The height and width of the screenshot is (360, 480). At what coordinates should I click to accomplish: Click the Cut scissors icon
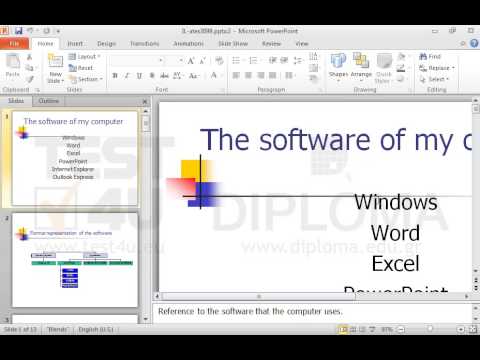(x=29, y=57)
